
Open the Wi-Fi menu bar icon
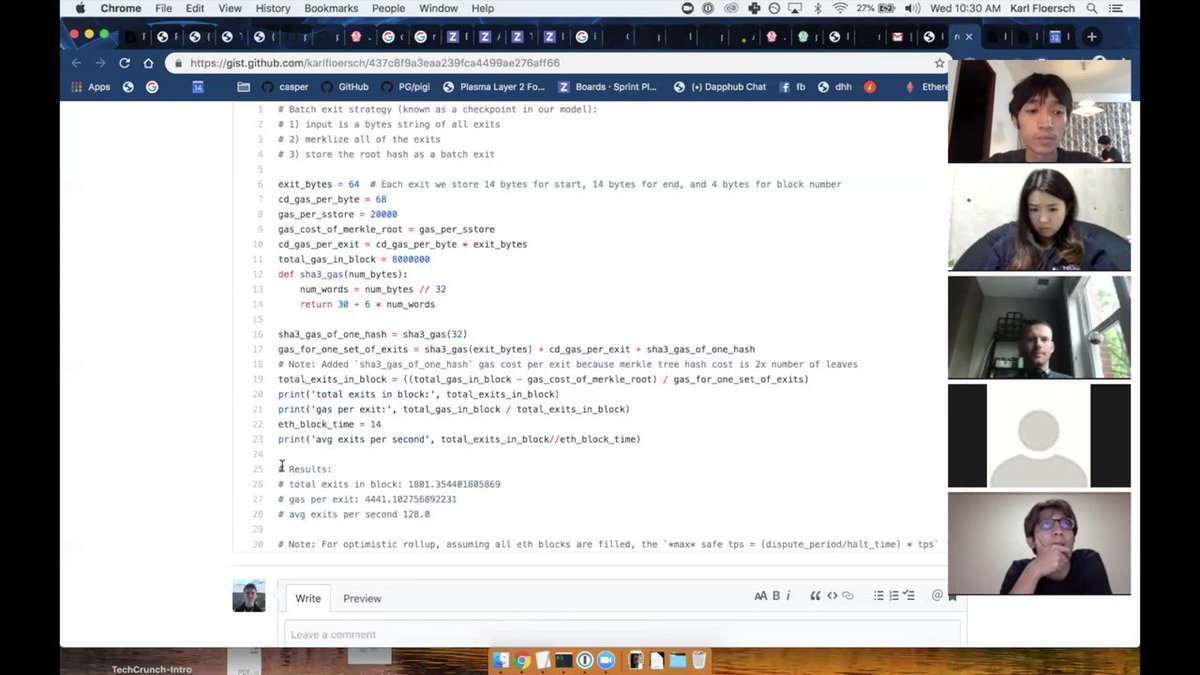point(840,8)
